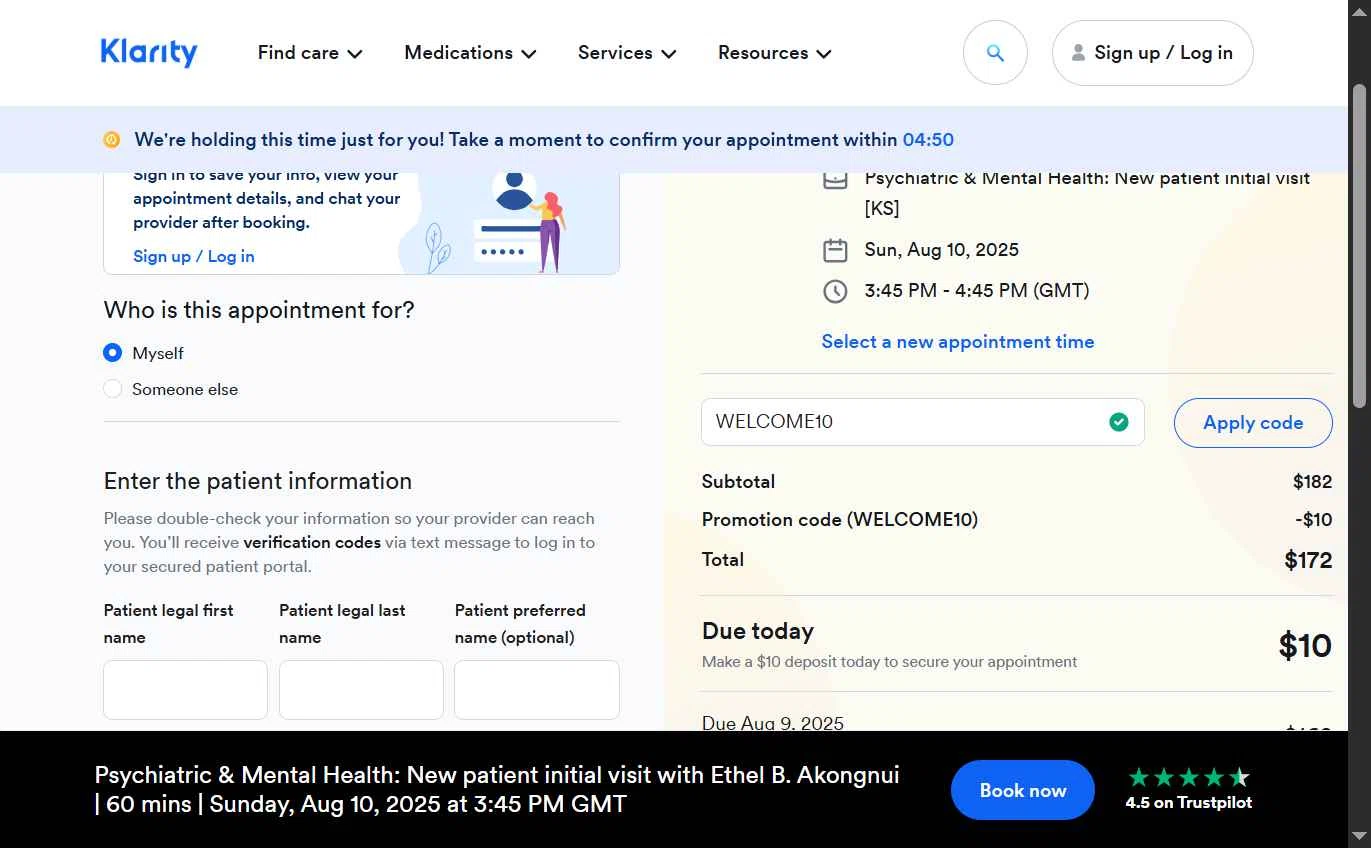Click the Apply code button
Image resolution: width=1371 pixels, height=848 pixels.
click(1253, 422)
